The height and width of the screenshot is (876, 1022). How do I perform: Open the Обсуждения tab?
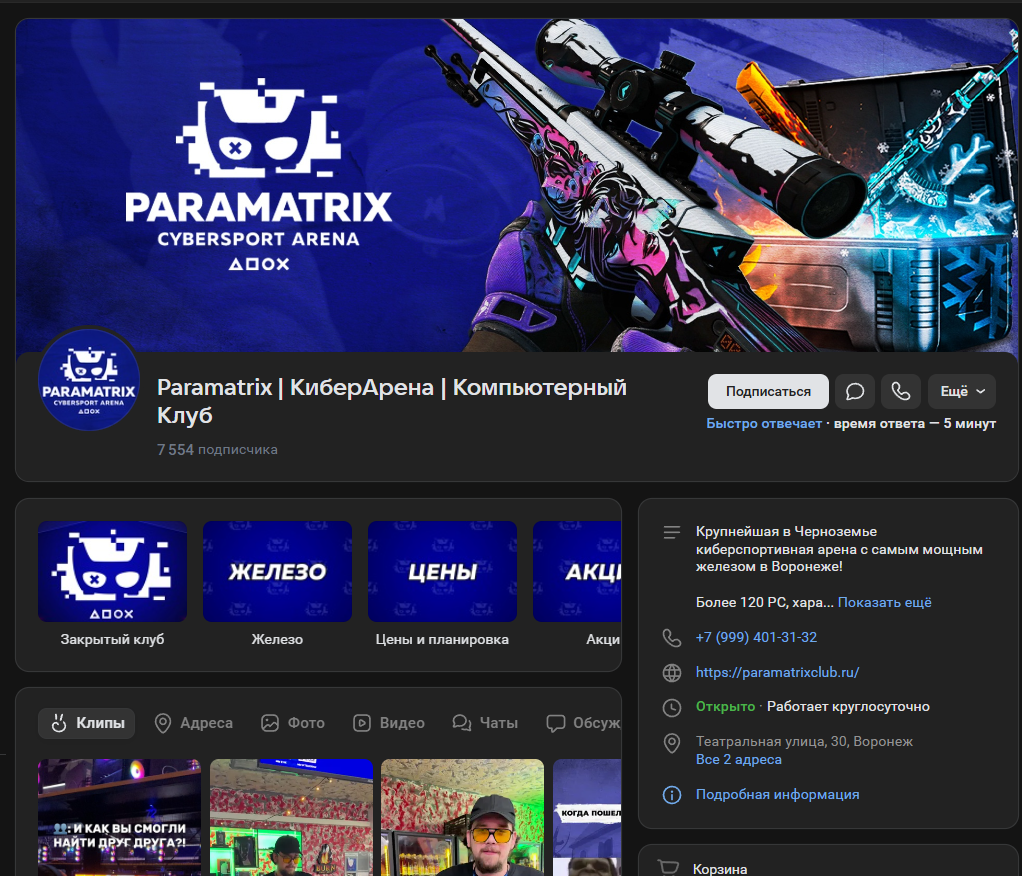pyautogui.click(x=583, y=723)
